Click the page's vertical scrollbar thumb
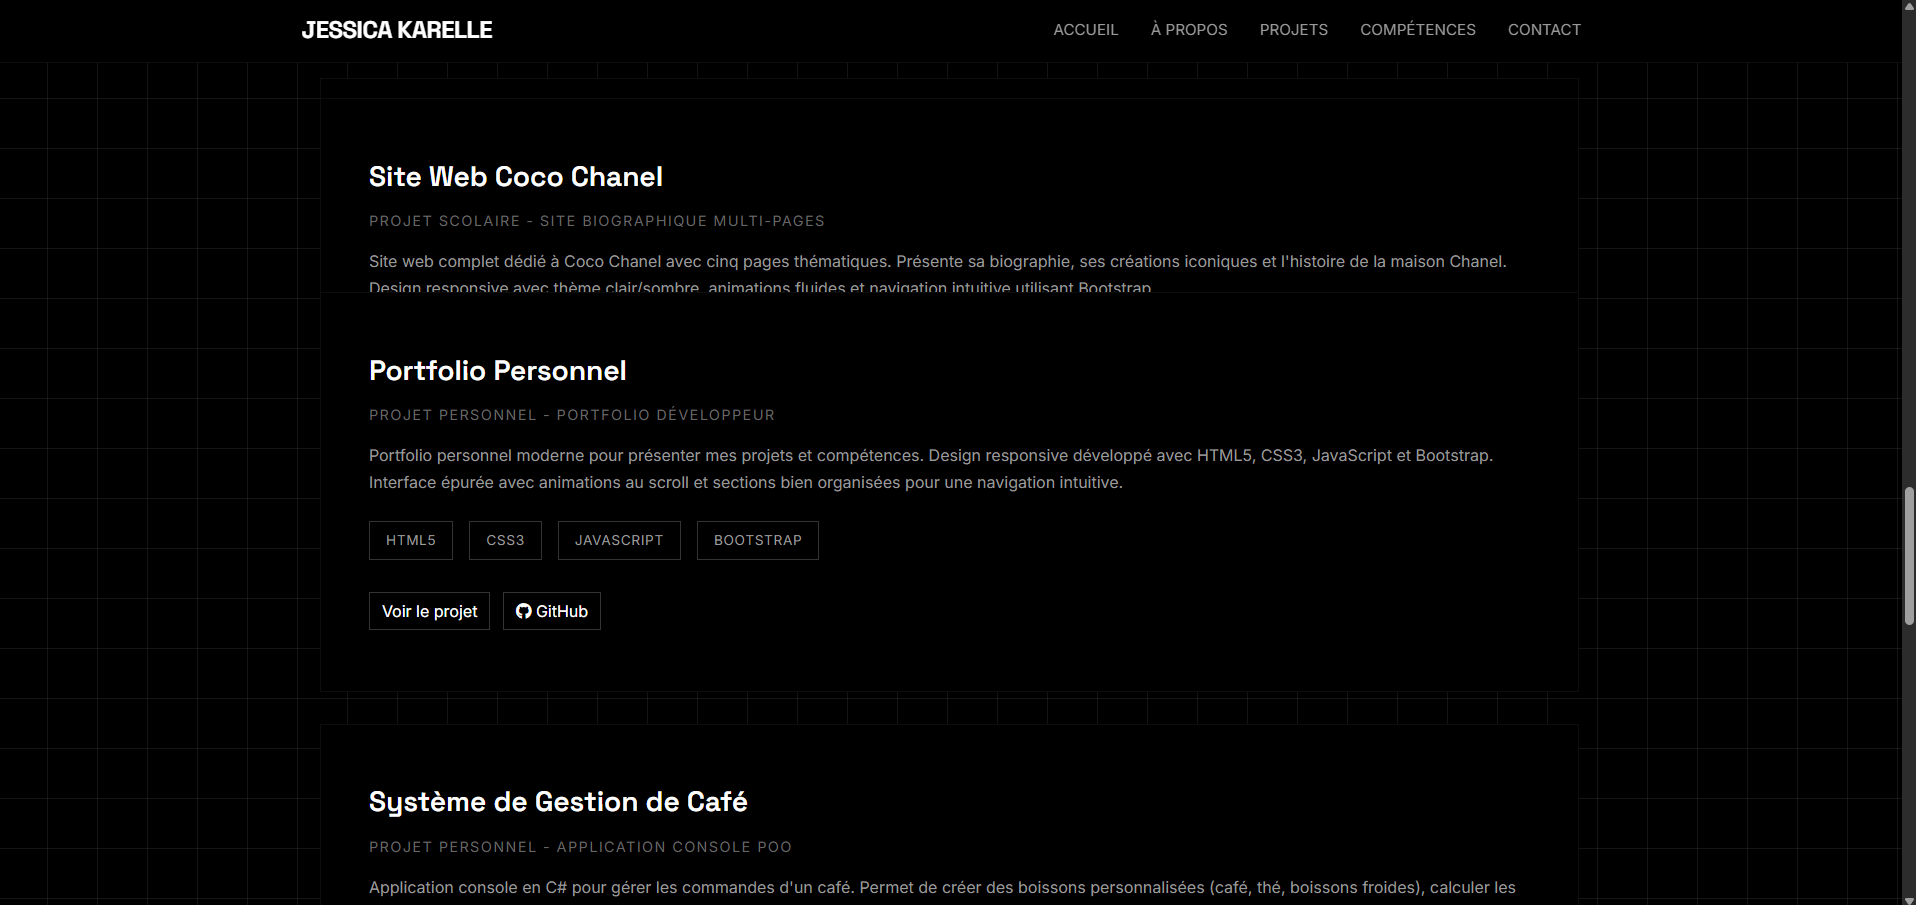This screenshot has height=905, width=1916. (x=1908, y=556)
